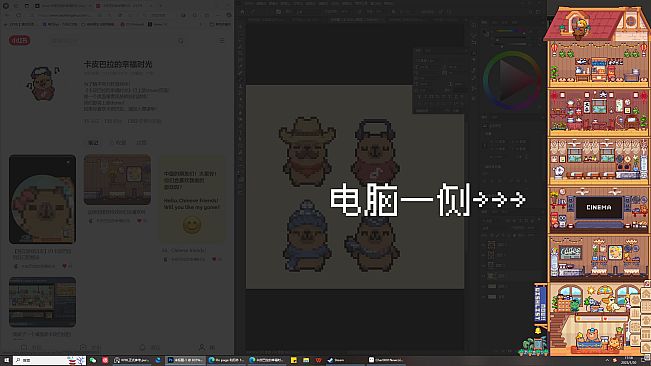Click the CINEMA screen in the game tower
The width and height of the screenshot is (651, 366).
pos(599,207)
